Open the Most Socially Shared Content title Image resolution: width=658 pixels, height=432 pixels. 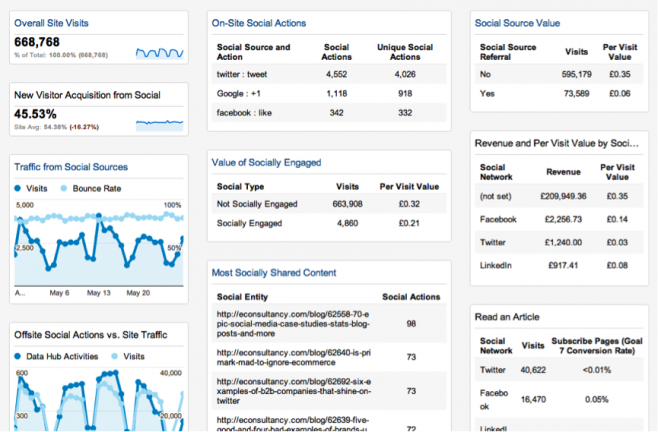tap(274, 273)
